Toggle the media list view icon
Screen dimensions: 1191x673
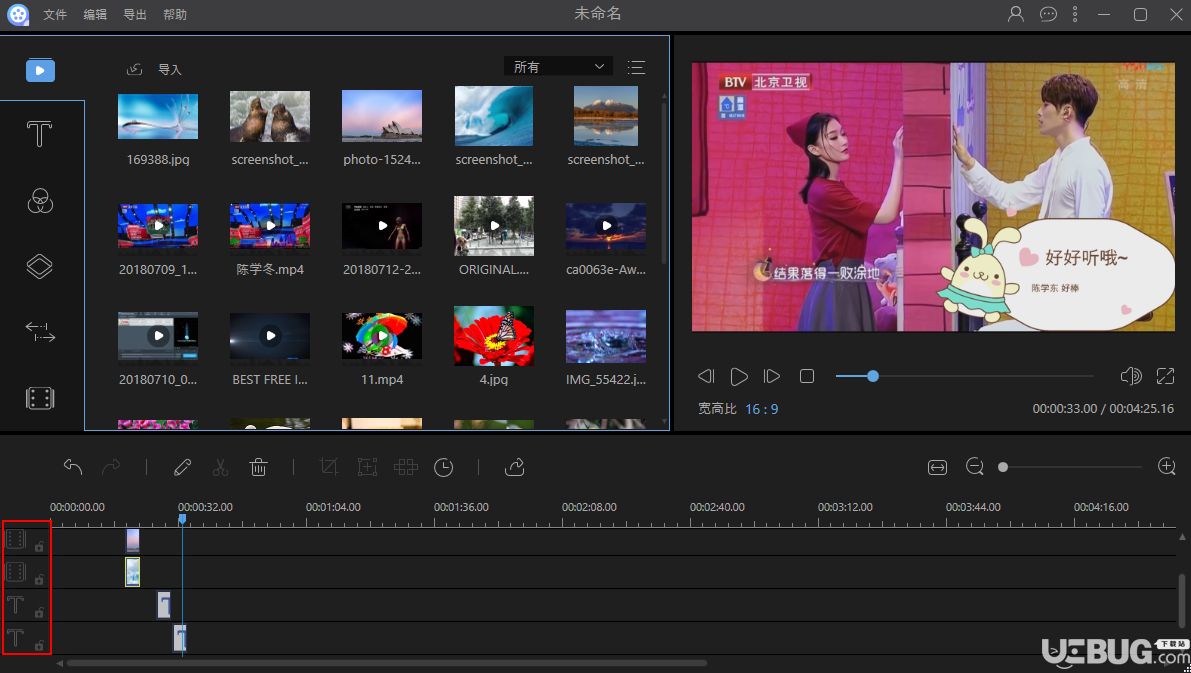(x=637, y=68)
